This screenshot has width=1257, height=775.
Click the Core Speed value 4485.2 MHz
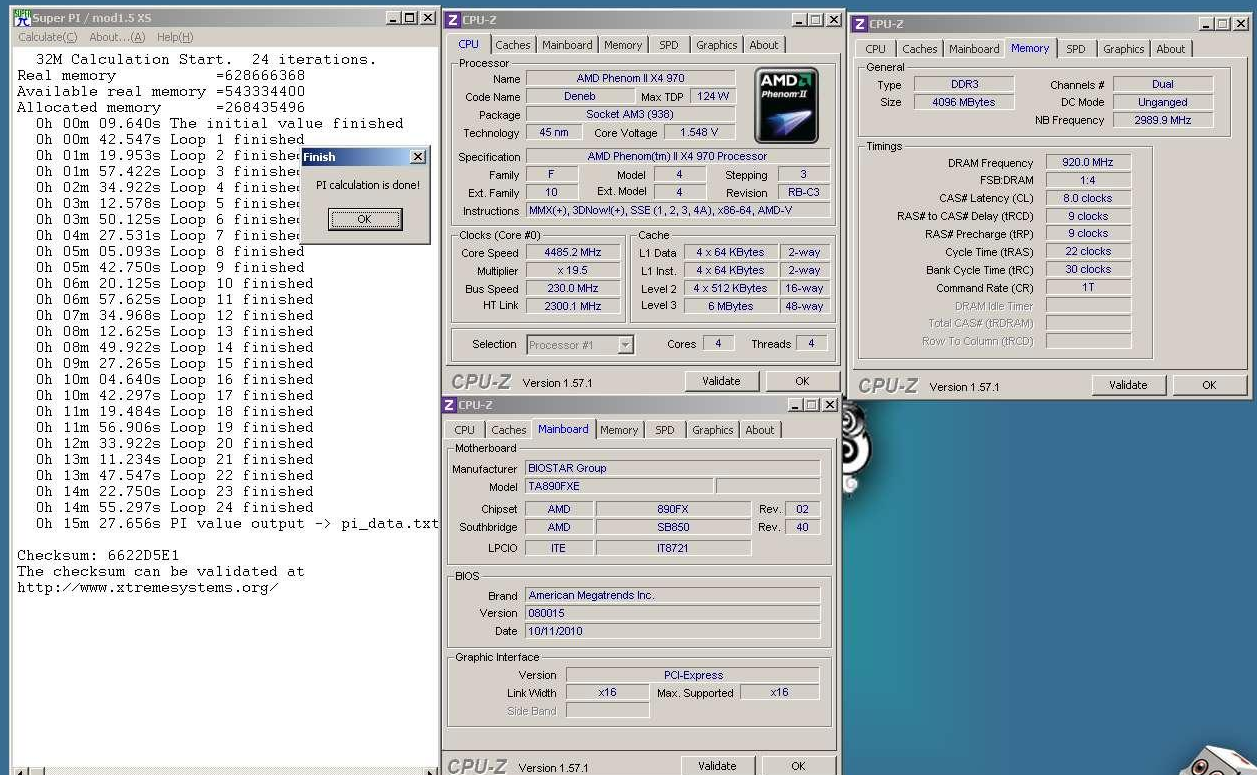(573, 253)
